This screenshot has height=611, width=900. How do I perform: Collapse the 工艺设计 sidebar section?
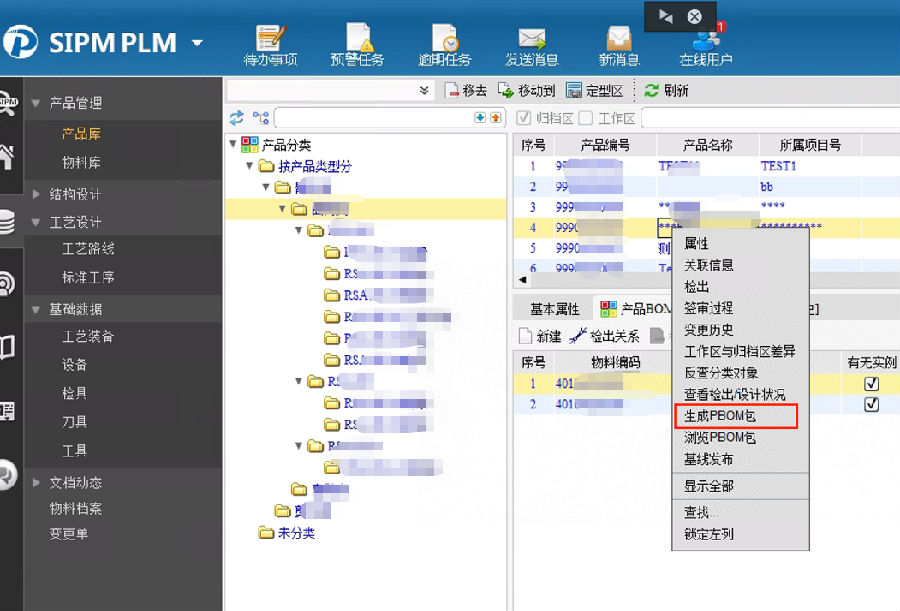click(36, 222)
